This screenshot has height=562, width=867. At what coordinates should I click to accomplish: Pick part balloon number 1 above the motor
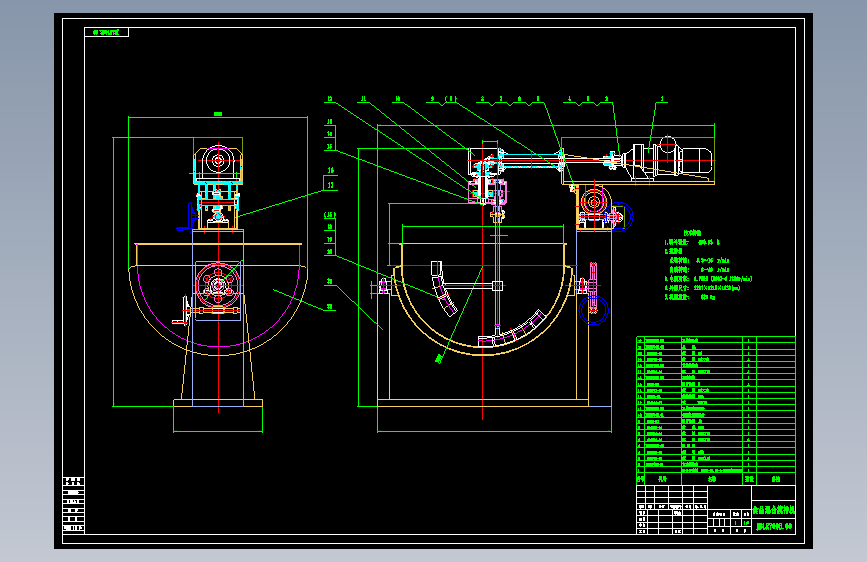(x=662, y=100)
